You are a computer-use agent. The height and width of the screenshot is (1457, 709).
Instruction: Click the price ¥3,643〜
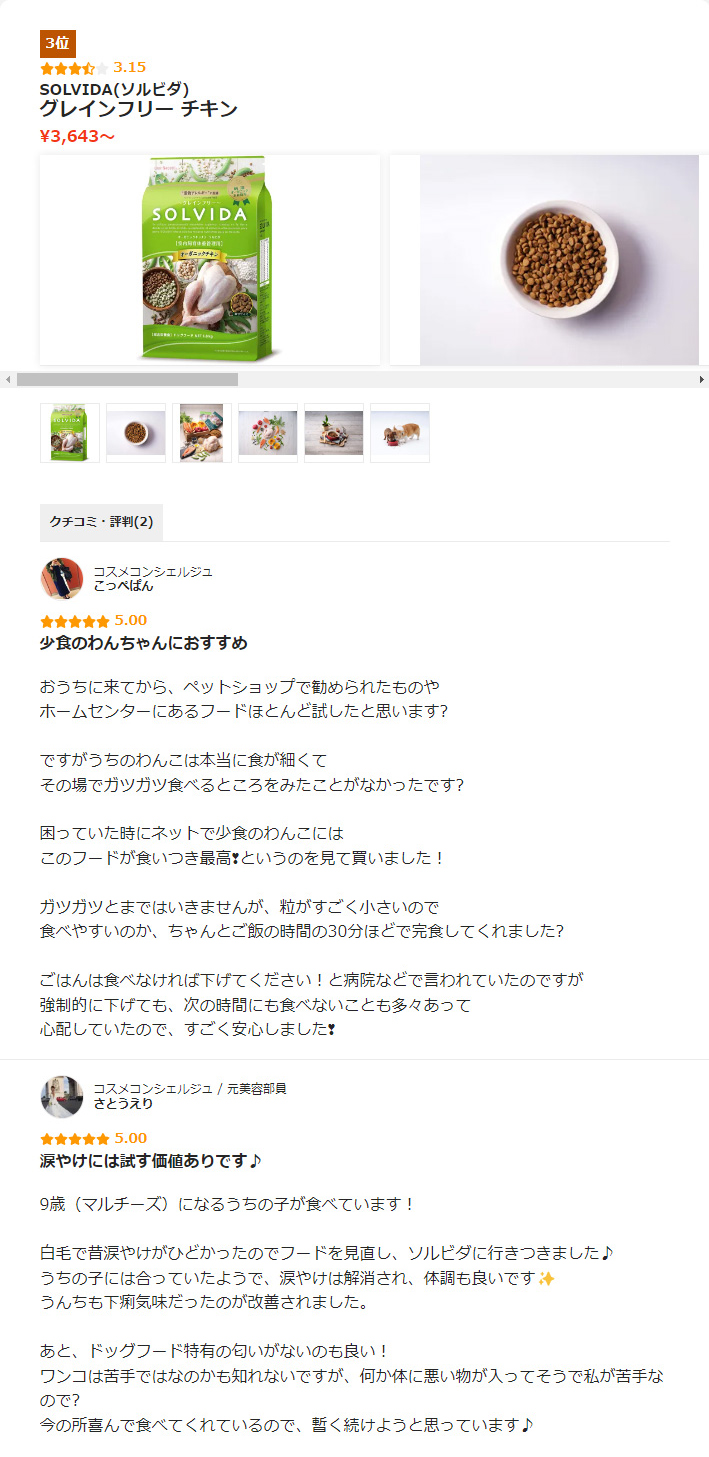(x=77, y=136)
